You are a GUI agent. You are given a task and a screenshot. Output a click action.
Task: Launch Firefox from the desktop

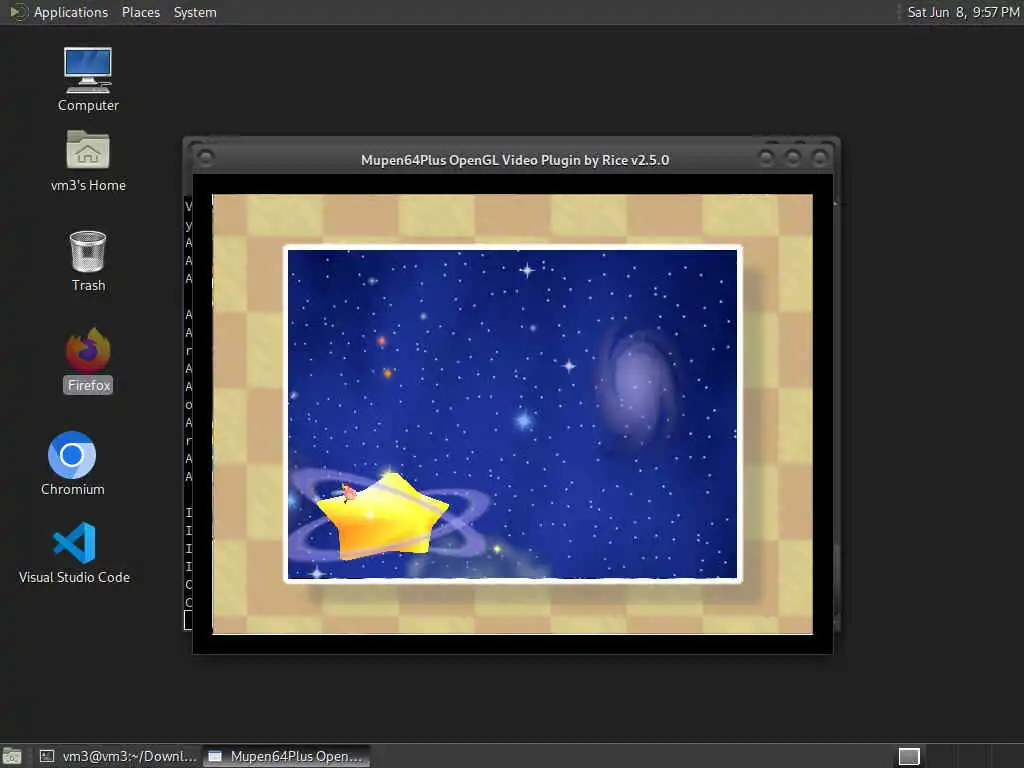[x=88, y=360]
